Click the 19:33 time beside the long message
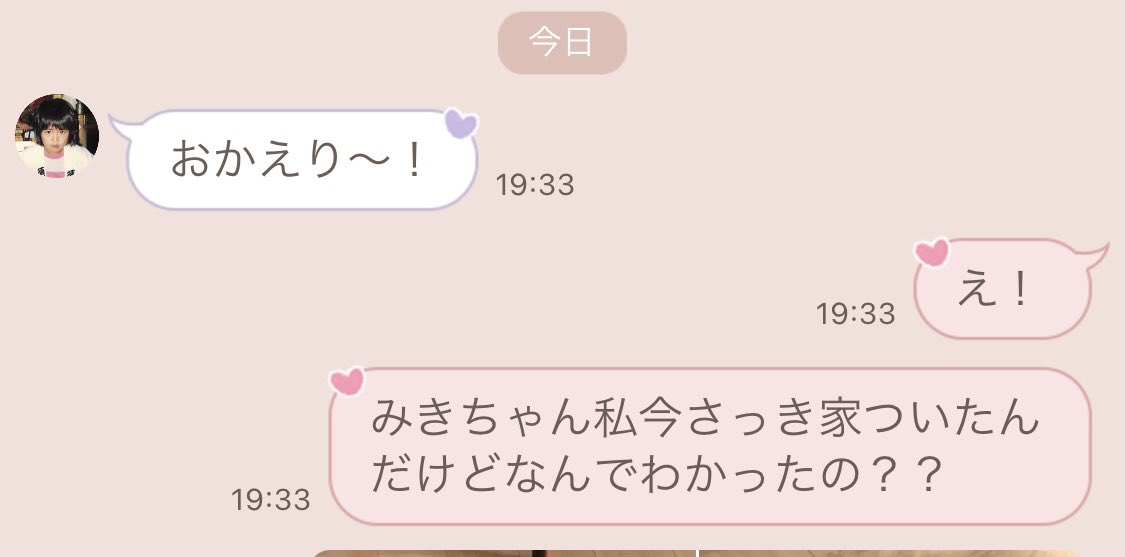Image resolution: width=1125 pixels, height=557 pixels. [270, 500]
